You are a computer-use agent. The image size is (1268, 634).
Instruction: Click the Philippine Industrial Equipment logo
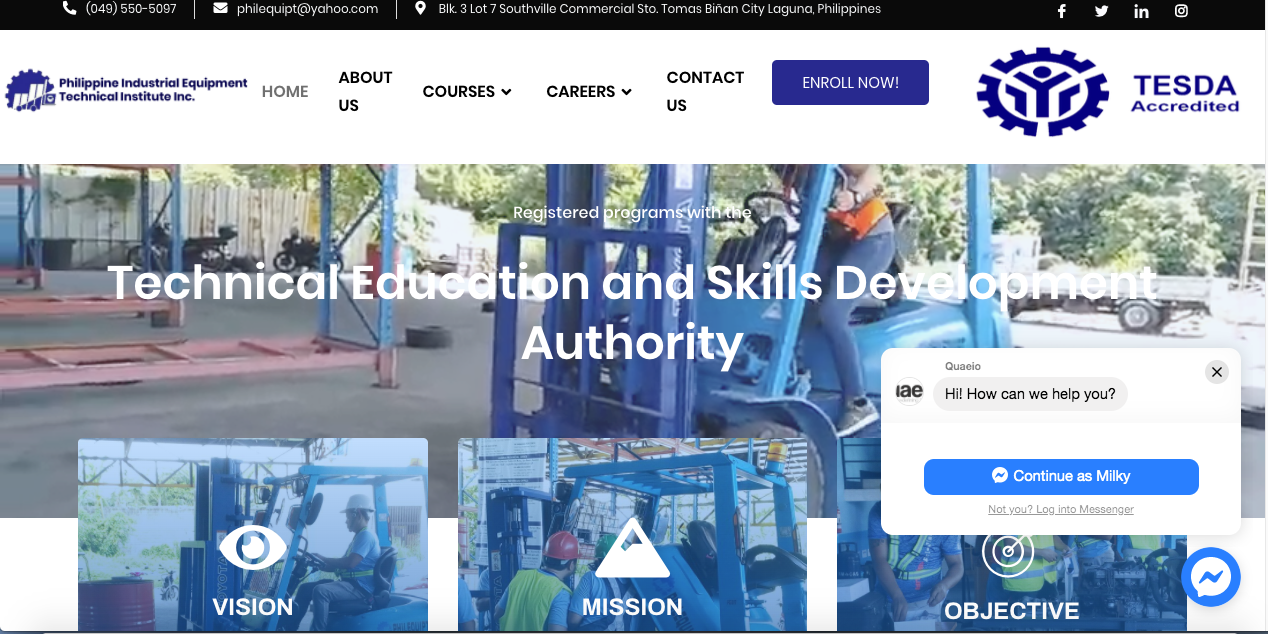(126, 90)
